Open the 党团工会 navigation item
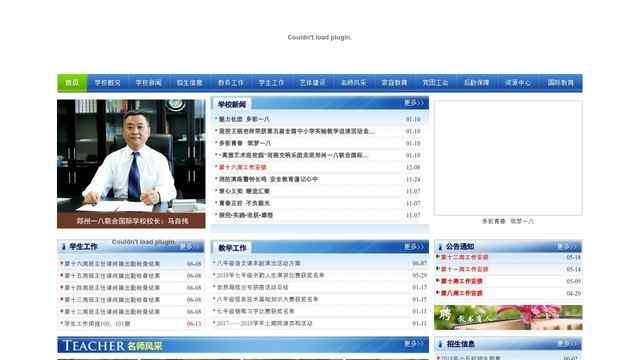 point(436,83)
